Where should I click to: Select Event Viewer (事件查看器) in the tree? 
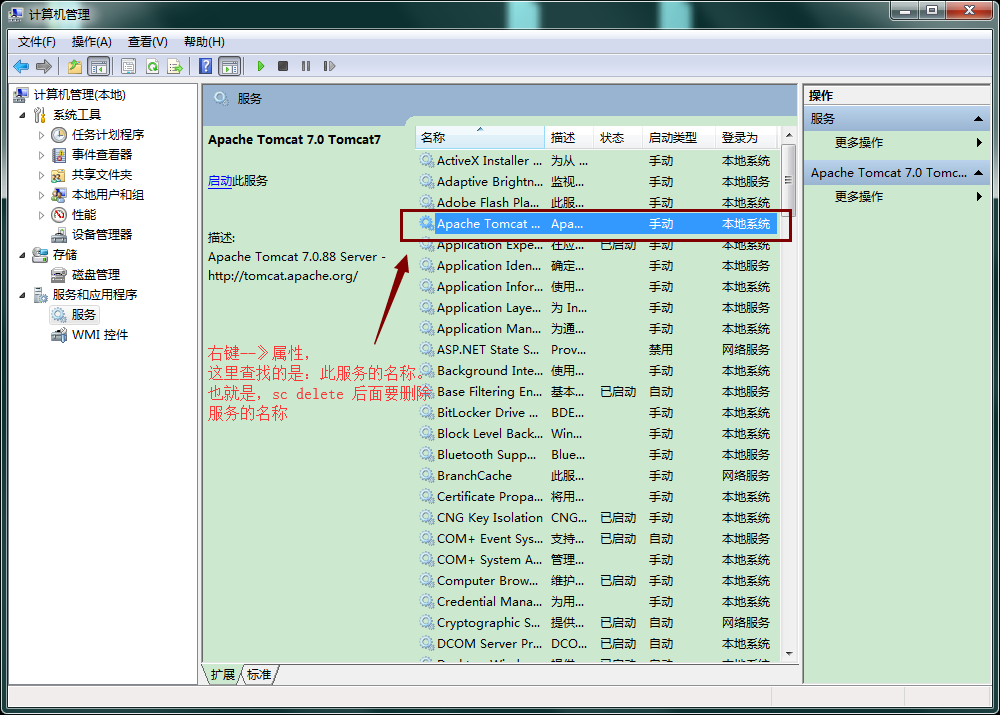point(102,154)
